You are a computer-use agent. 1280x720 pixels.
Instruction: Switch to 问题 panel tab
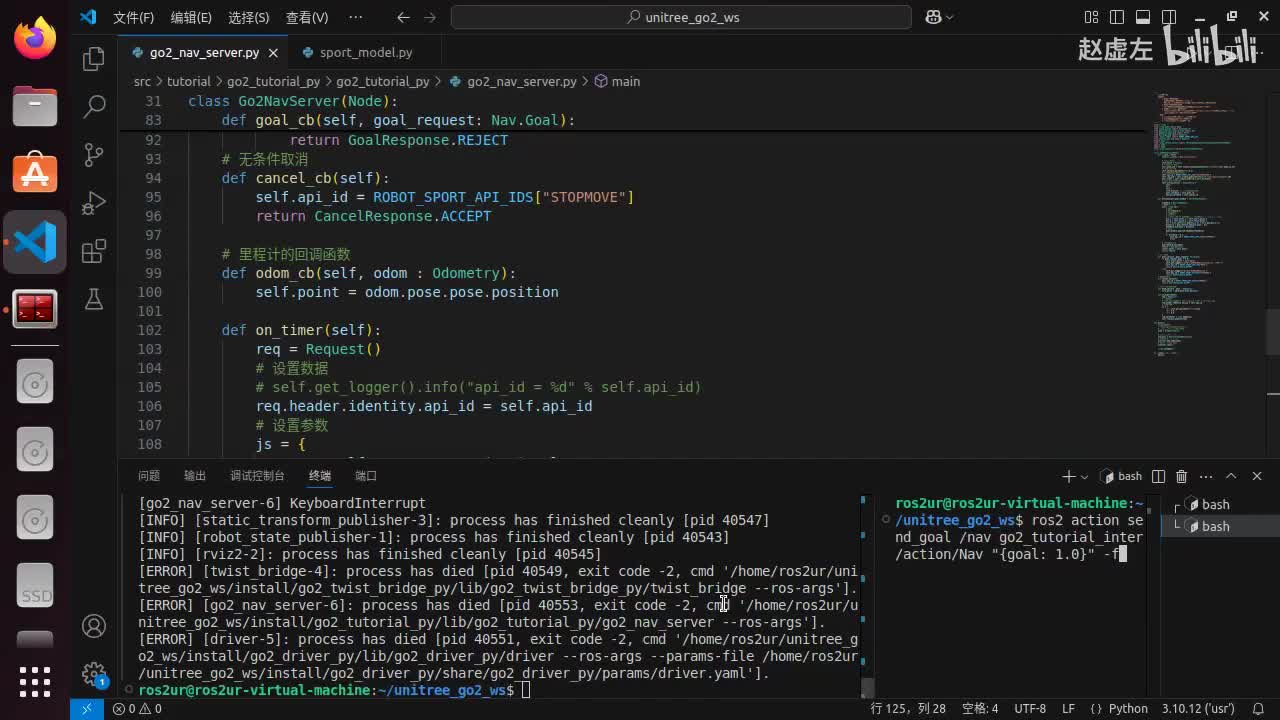149,476
